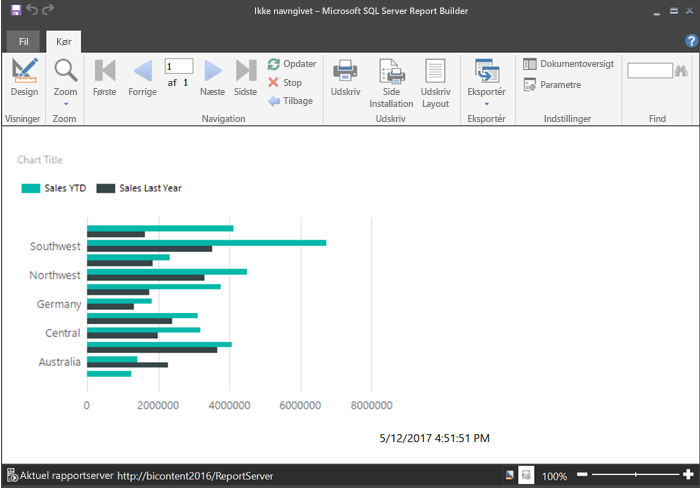
Task: Click the 2000000 axis value
Action: coord(158,405)
